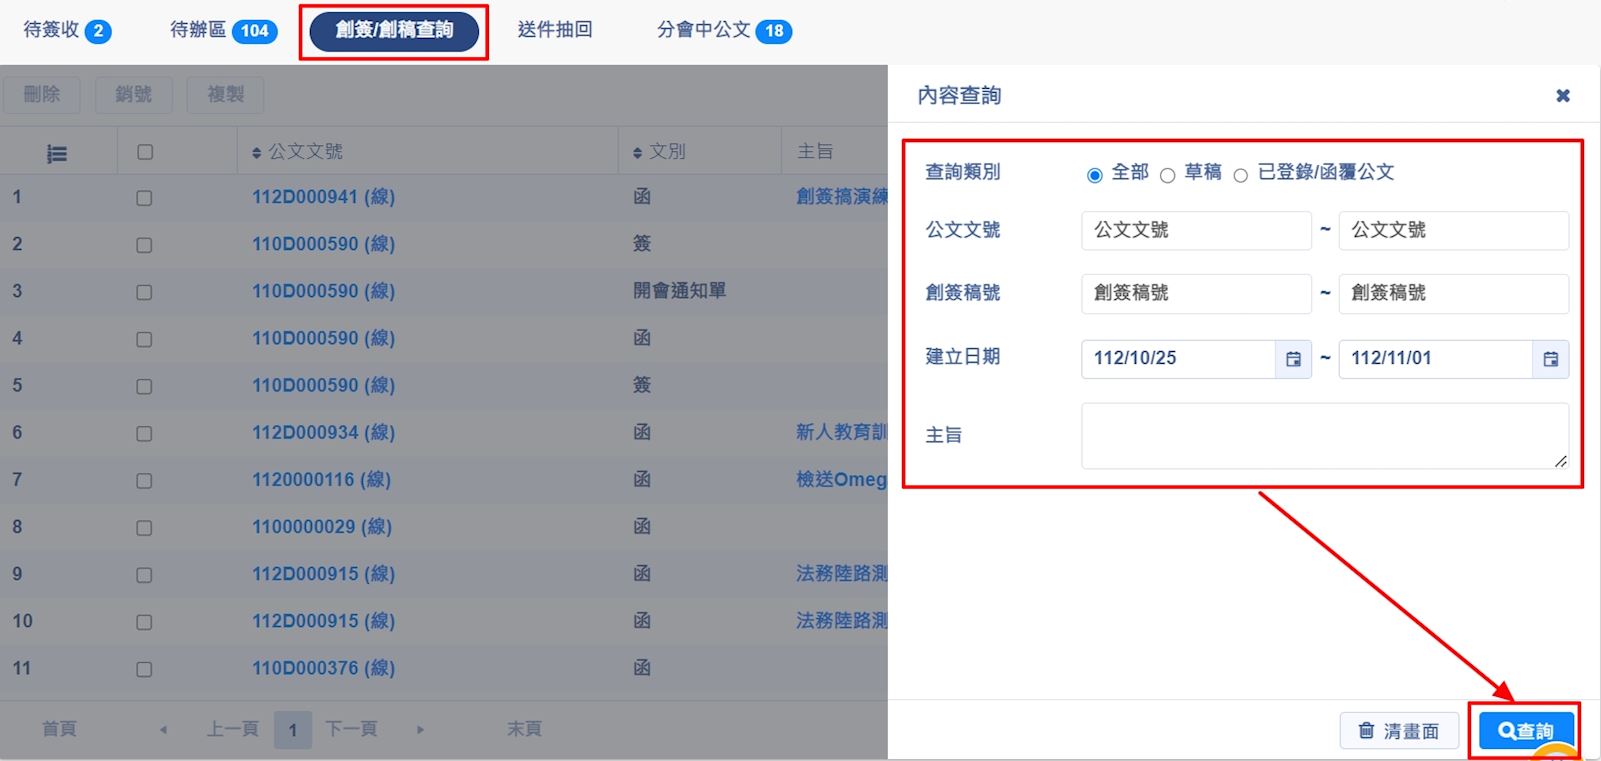Toggle the select-all checkbox in header

coord(145,152)
